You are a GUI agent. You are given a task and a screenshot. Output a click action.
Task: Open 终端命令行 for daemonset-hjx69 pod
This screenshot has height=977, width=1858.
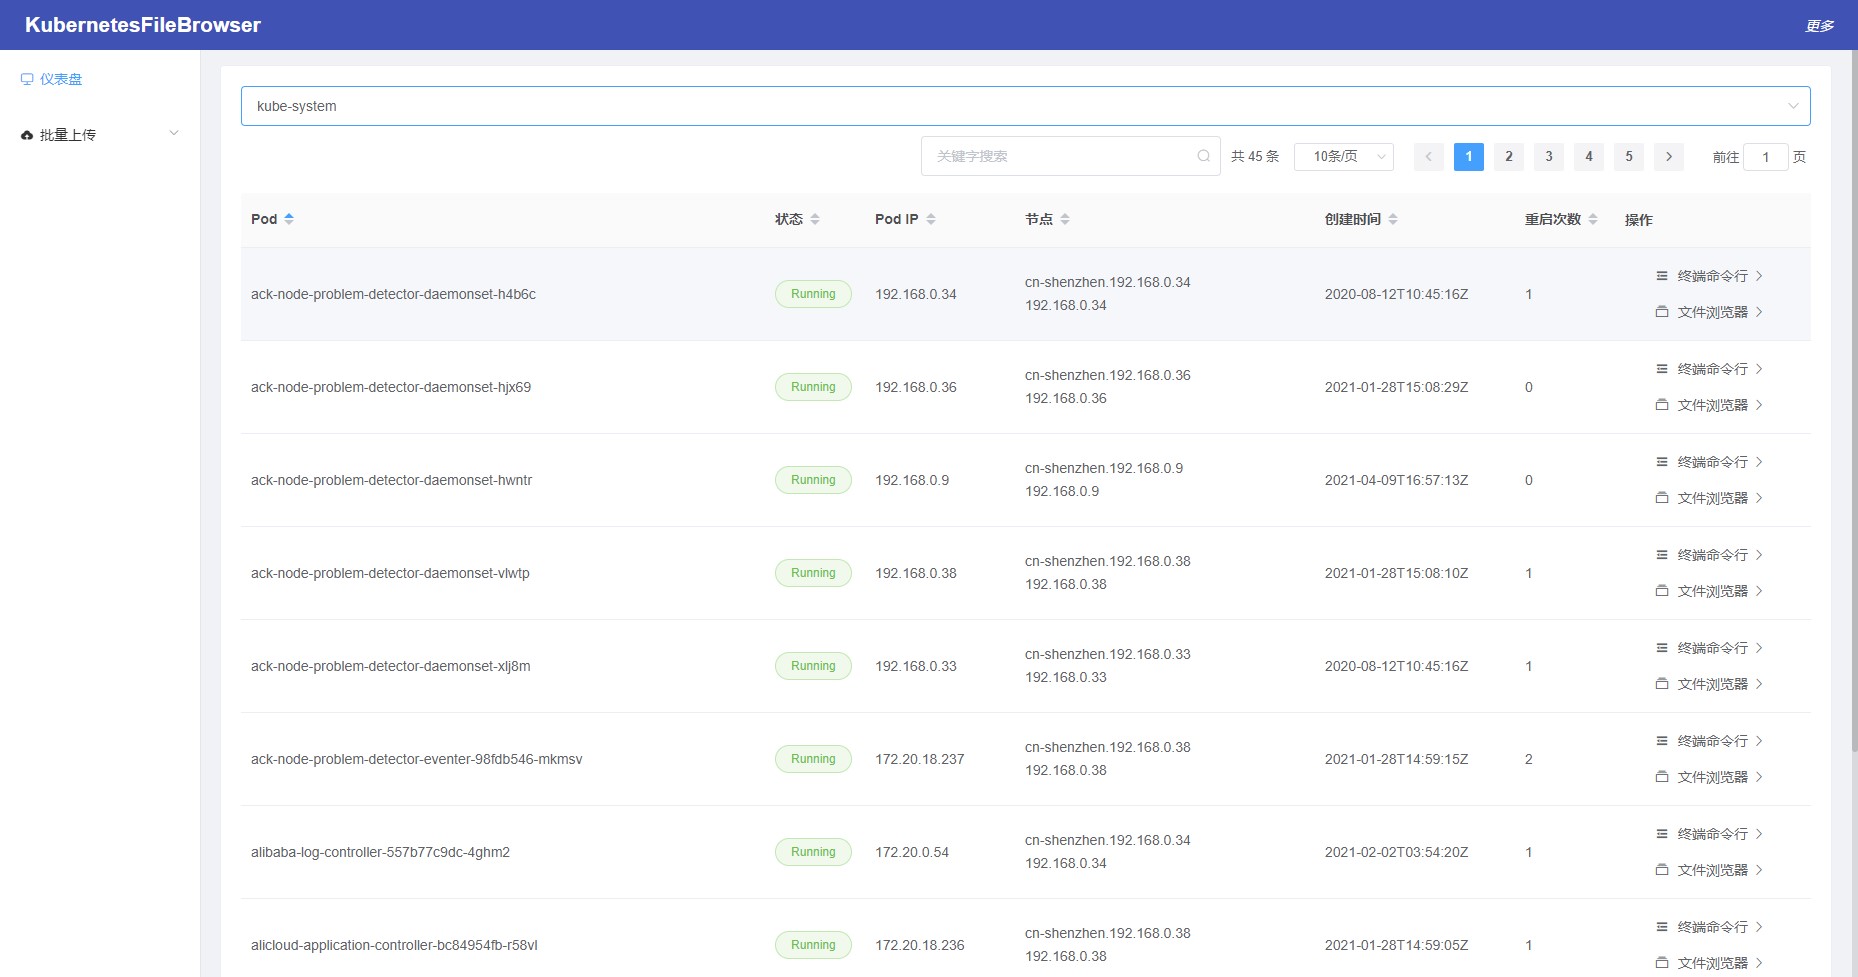pos(1710,369)
